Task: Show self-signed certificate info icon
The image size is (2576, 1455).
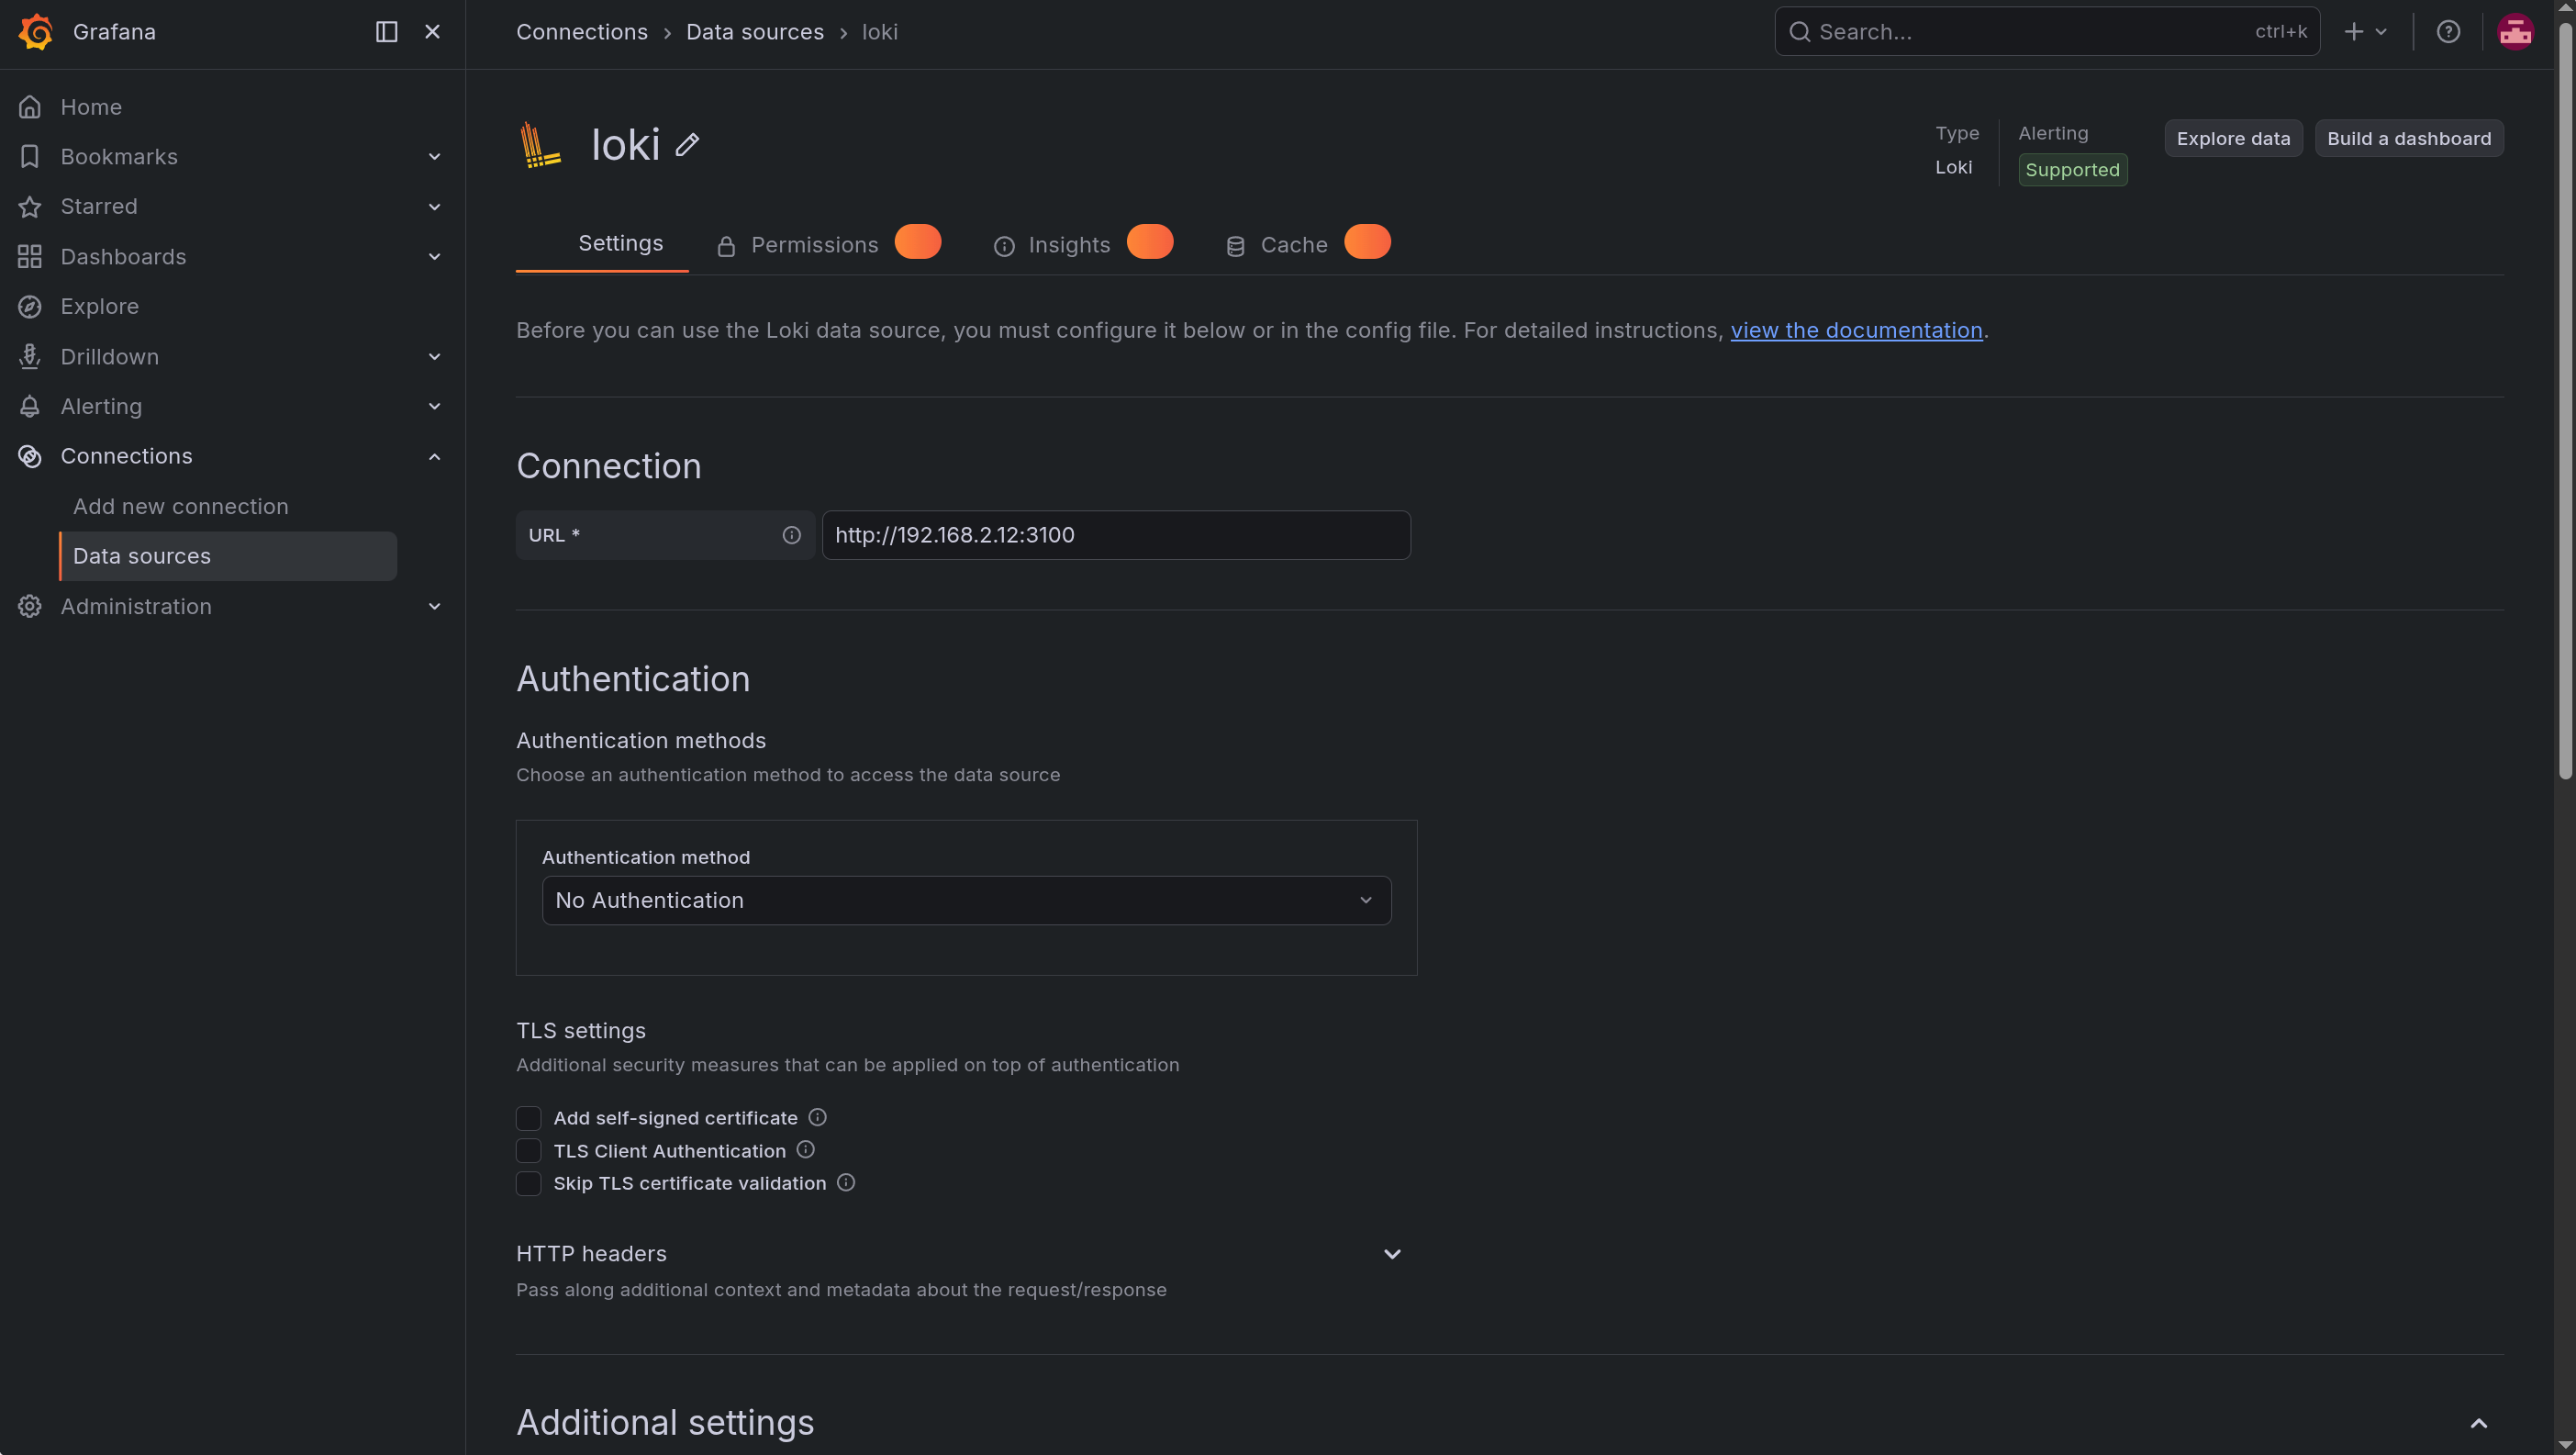Action: [817, 1117]
